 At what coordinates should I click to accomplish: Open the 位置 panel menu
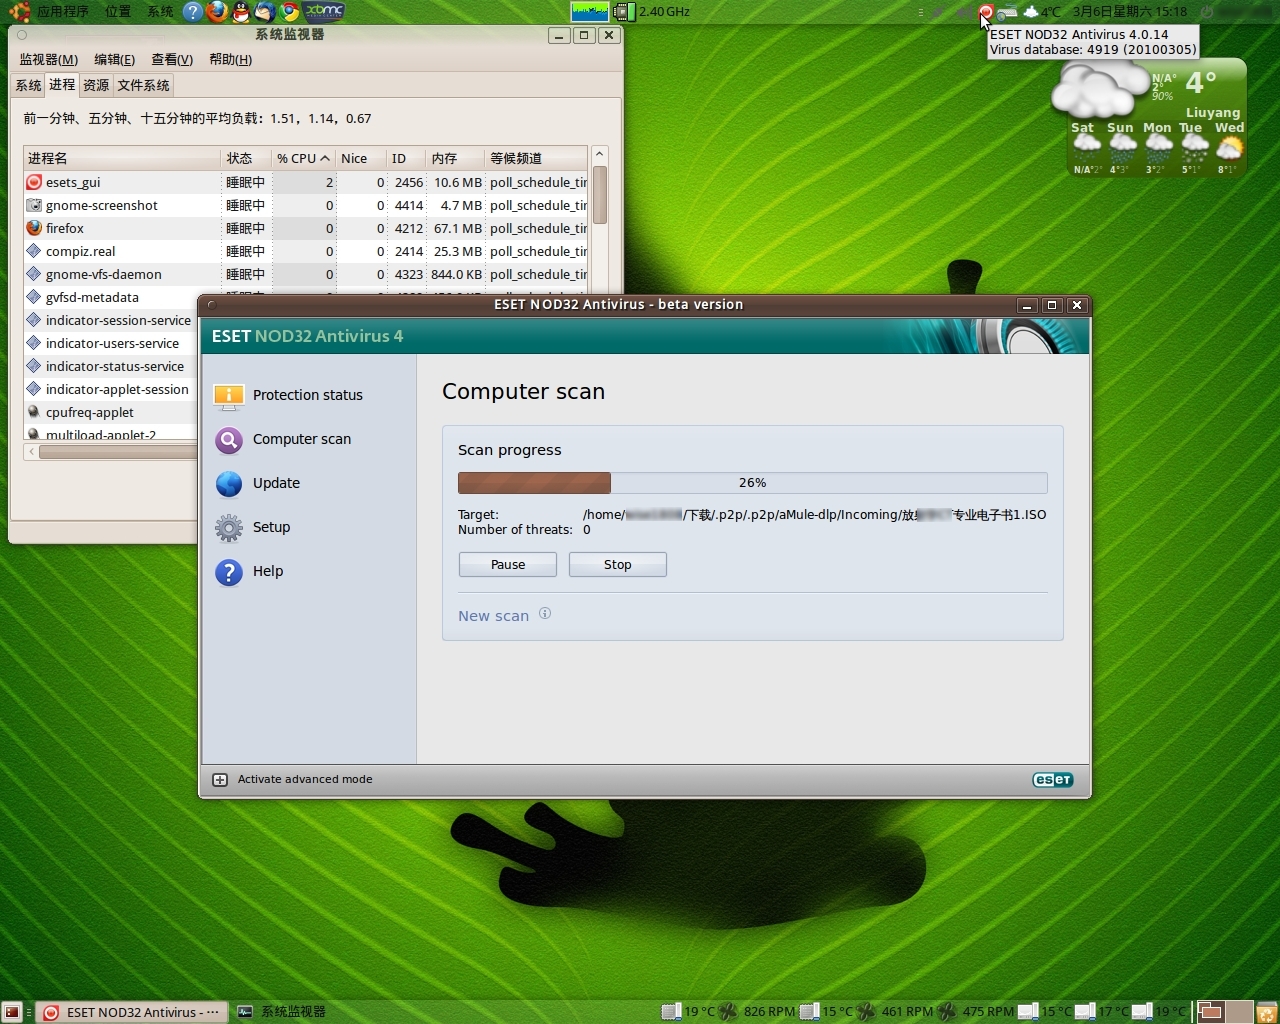pos(118,12)
